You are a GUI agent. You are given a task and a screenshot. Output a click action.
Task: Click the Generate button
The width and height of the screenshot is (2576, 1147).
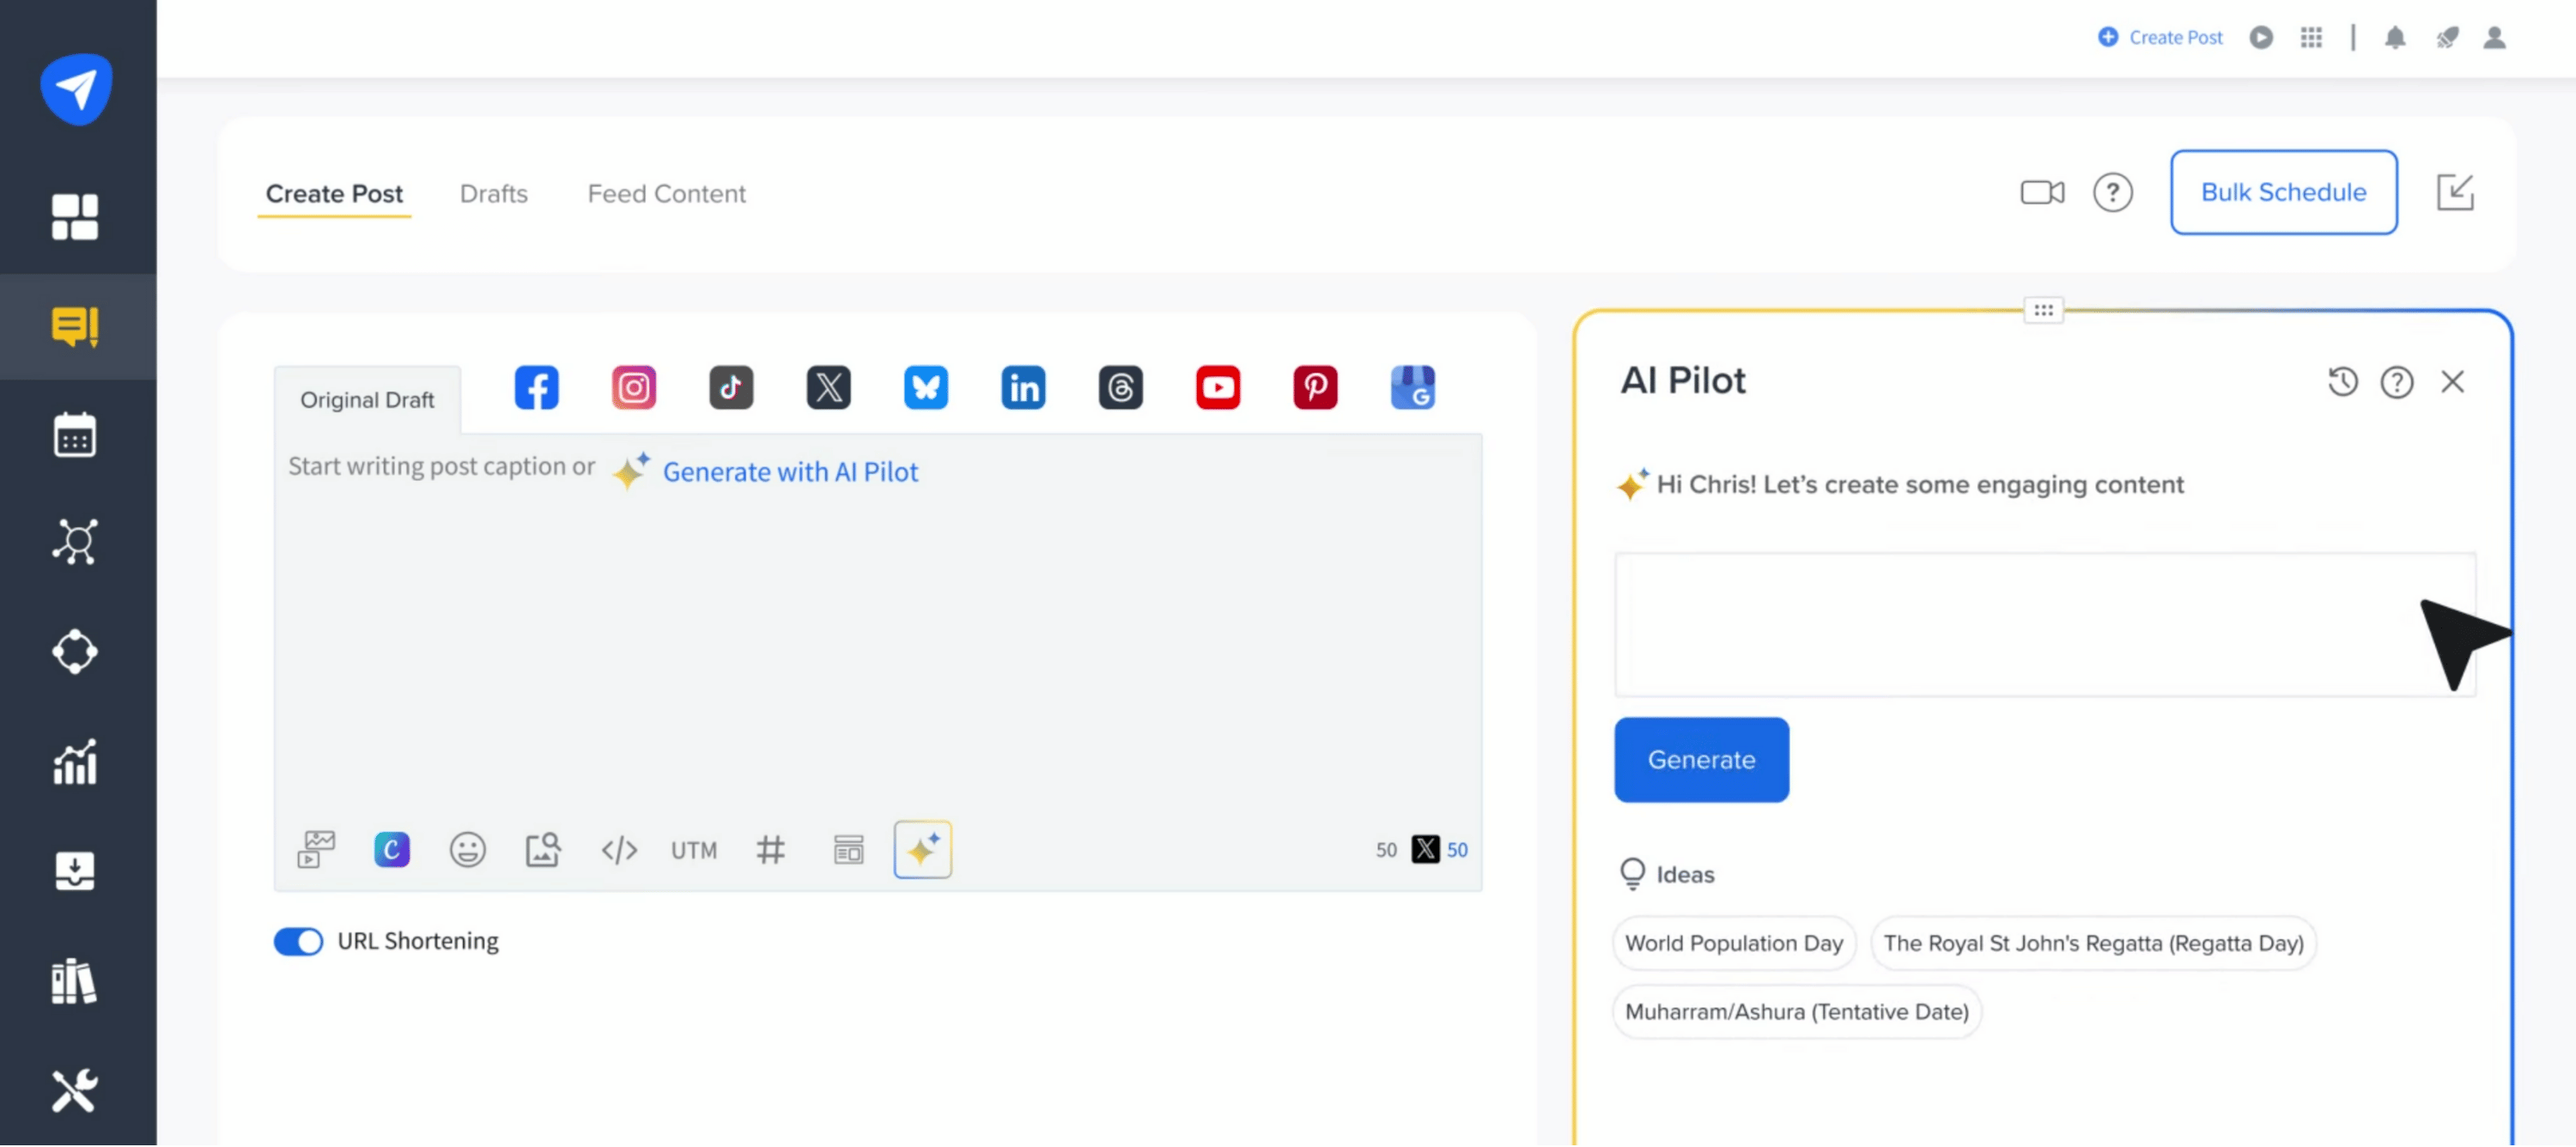tap(1700, 760)
